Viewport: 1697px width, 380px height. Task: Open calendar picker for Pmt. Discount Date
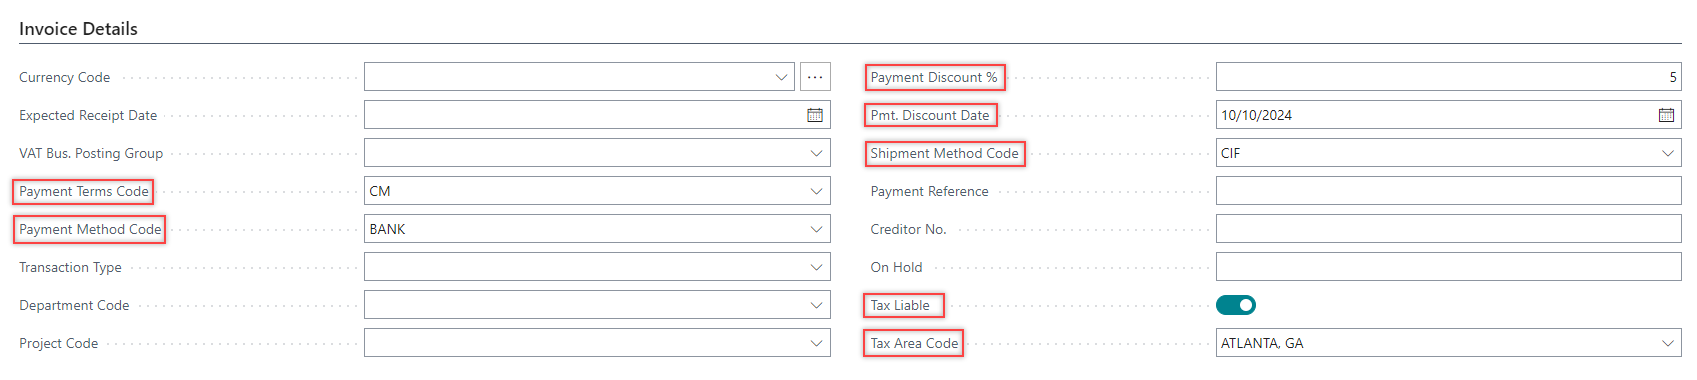tap(1666, 115)
